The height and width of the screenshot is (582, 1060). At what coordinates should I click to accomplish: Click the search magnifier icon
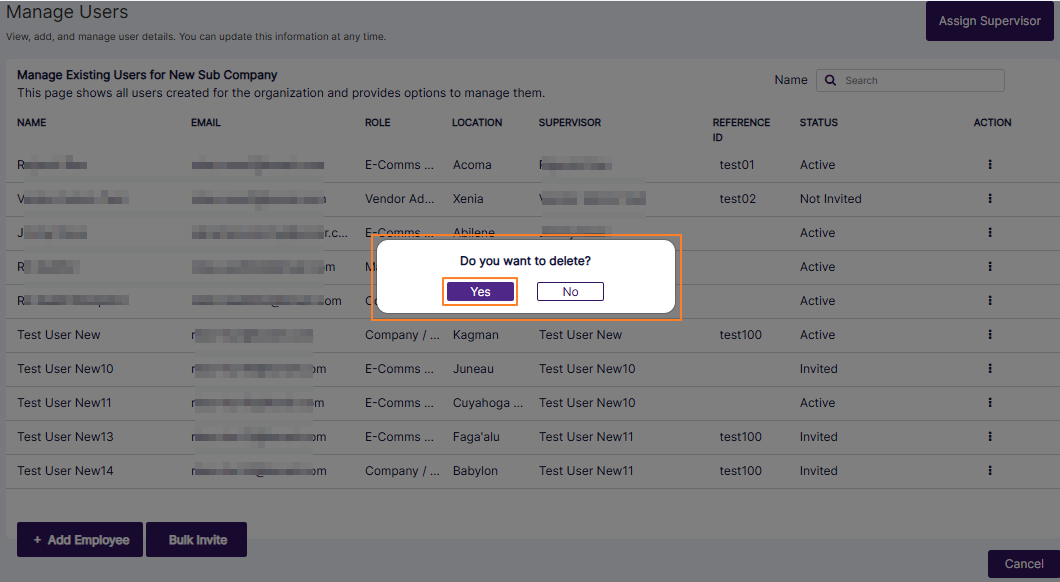tap(830, 80)
